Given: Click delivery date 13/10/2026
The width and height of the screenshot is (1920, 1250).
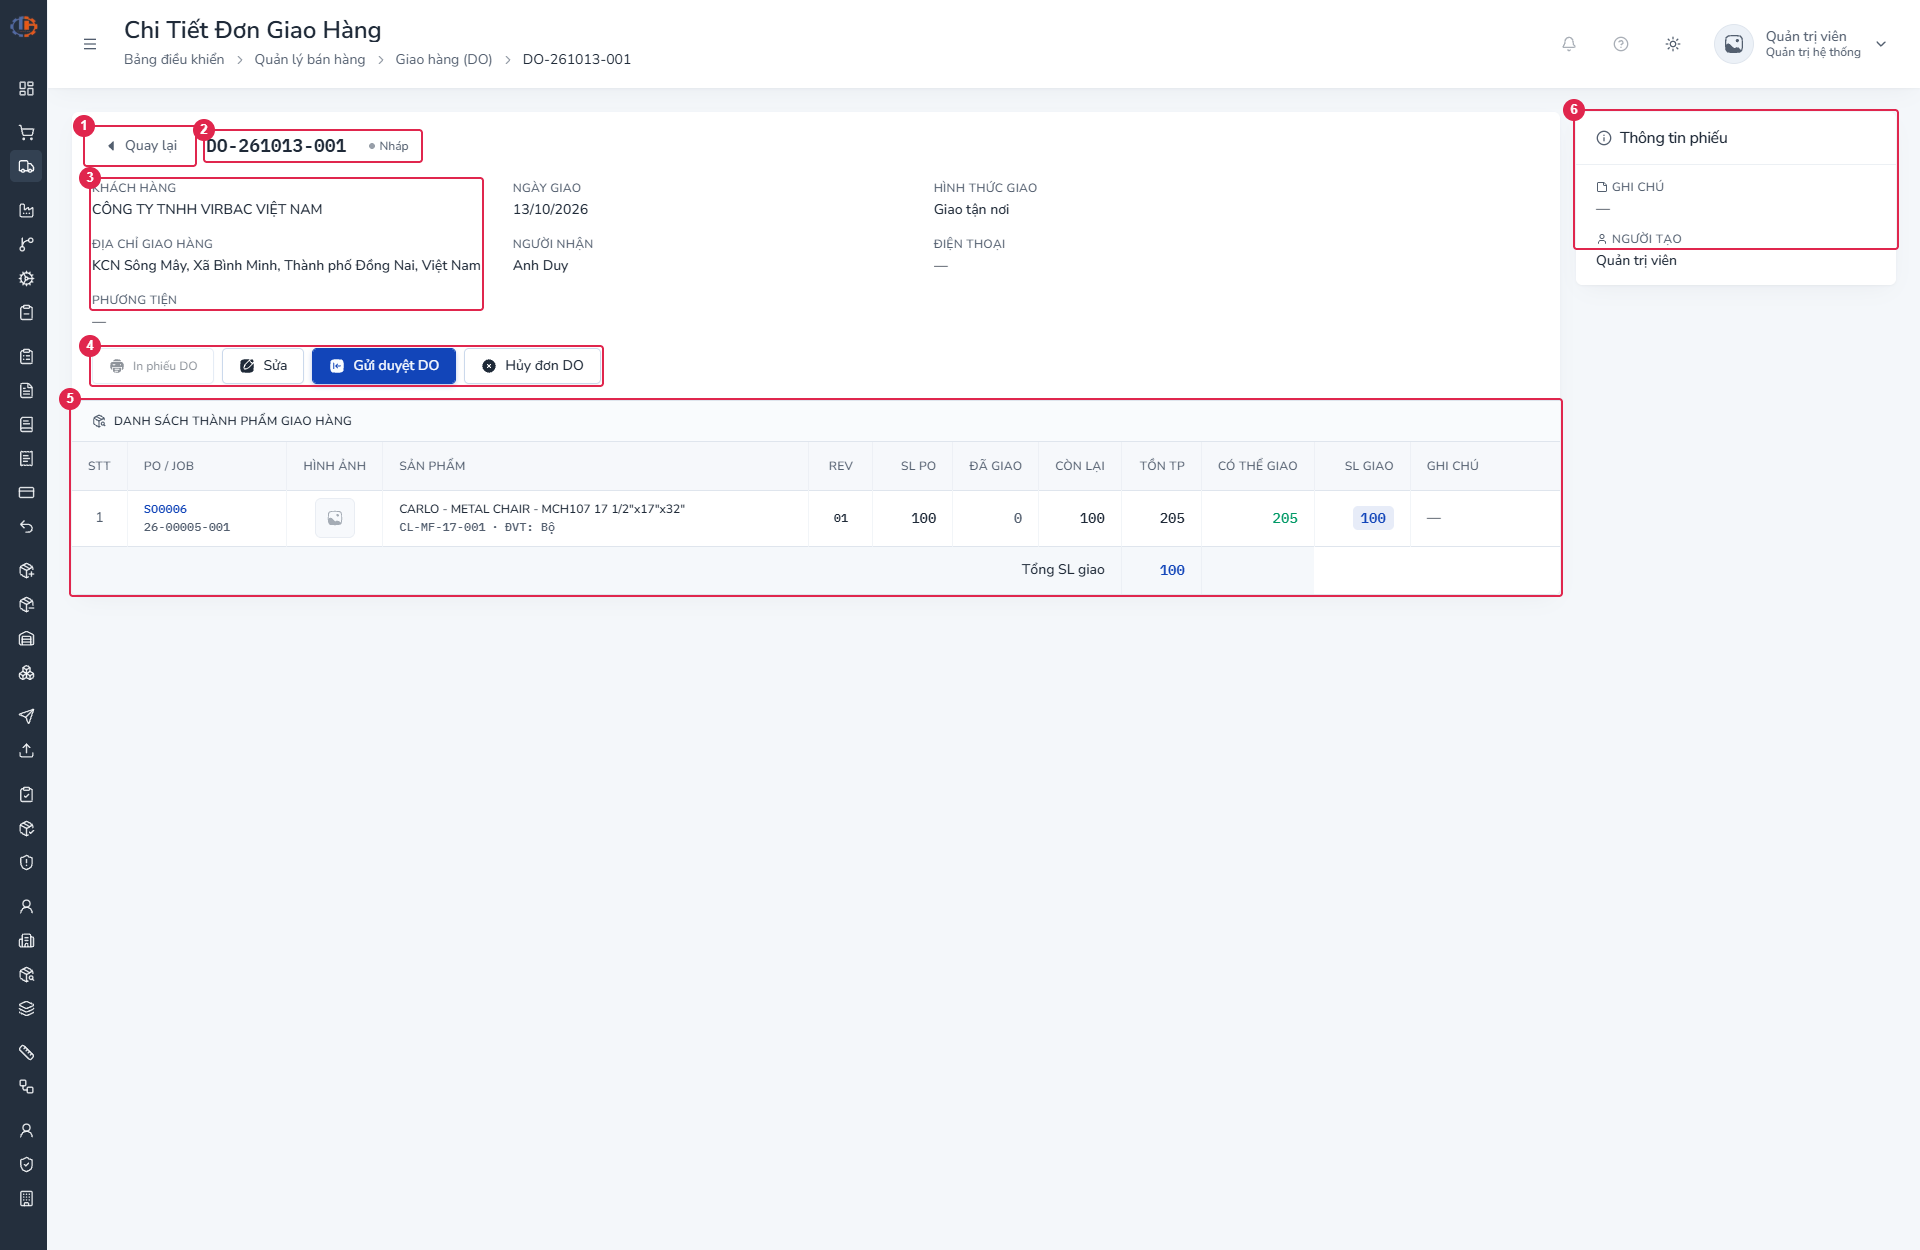Looking at the screenshot, I should pos(550,210).
